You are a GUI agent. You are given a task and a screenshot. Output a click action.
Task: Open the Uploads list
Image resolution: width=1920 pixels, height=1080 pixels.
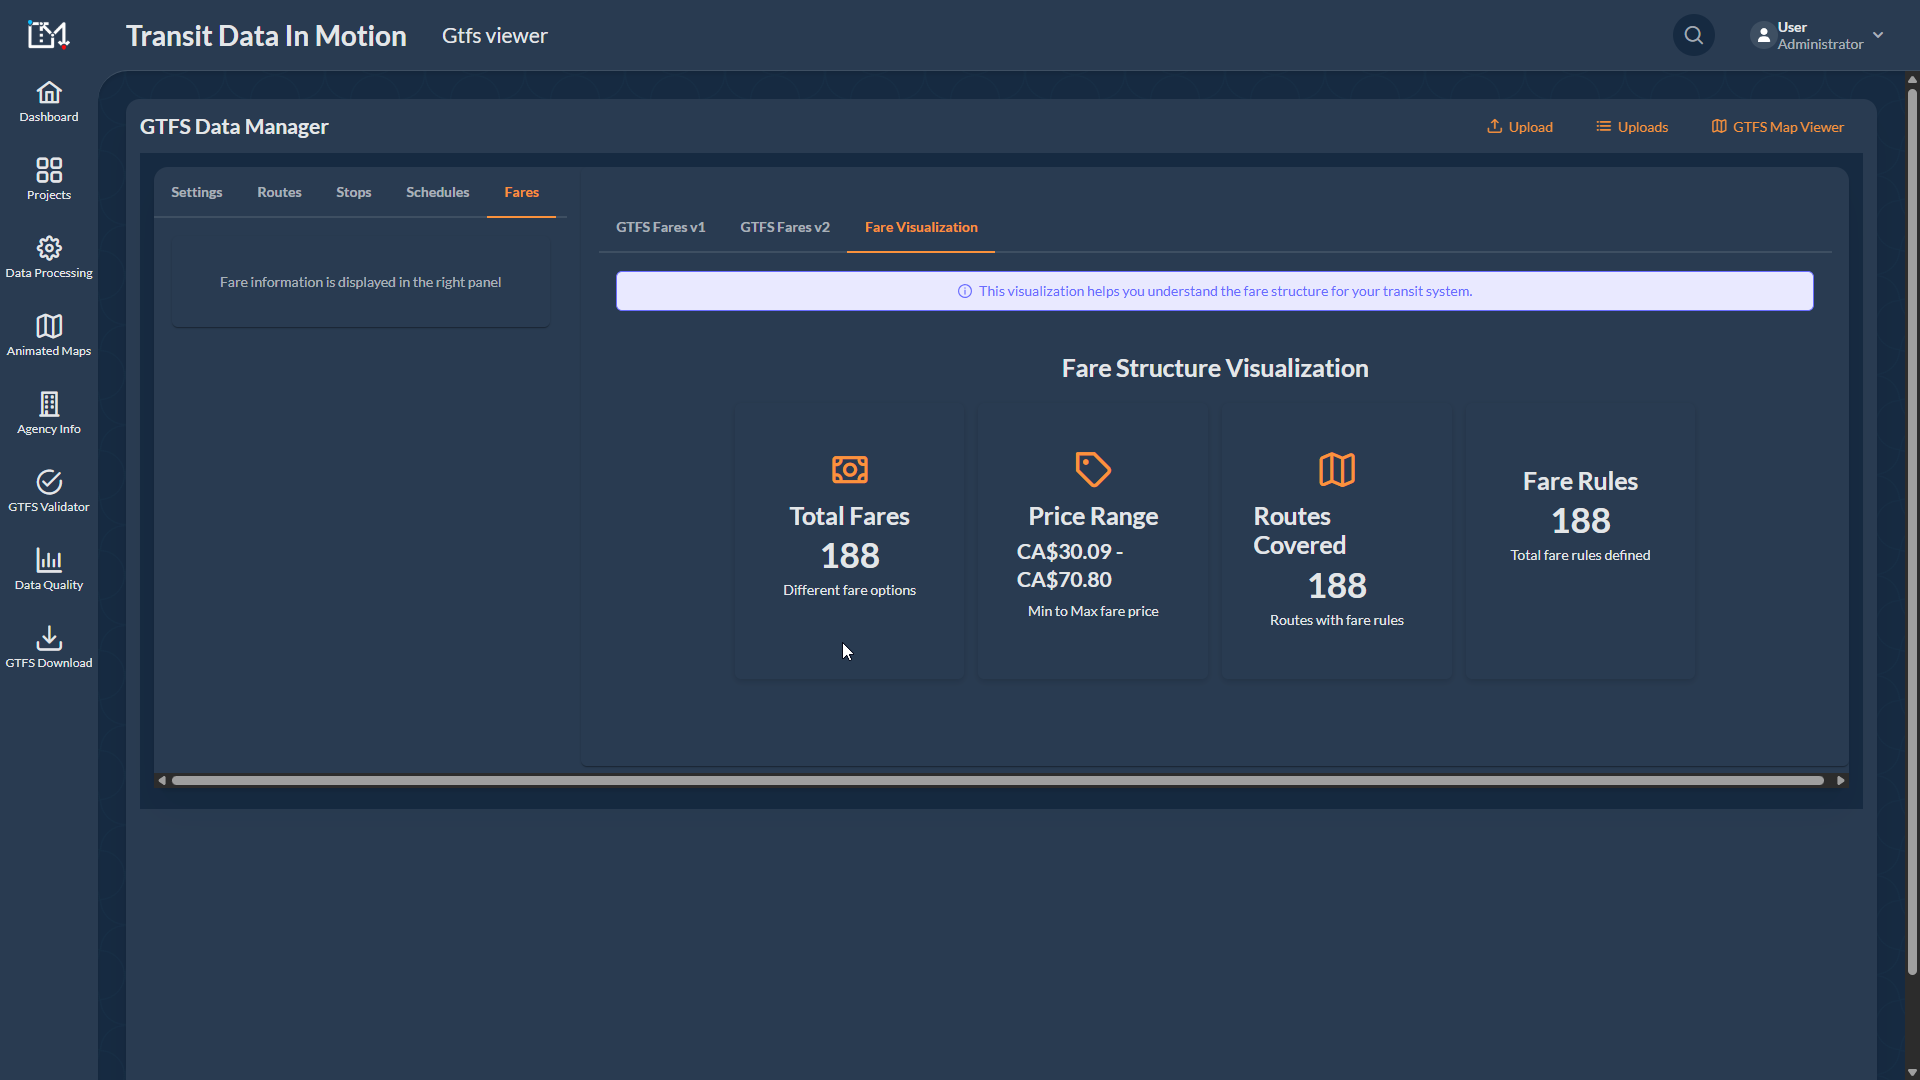coord(1632,126)
